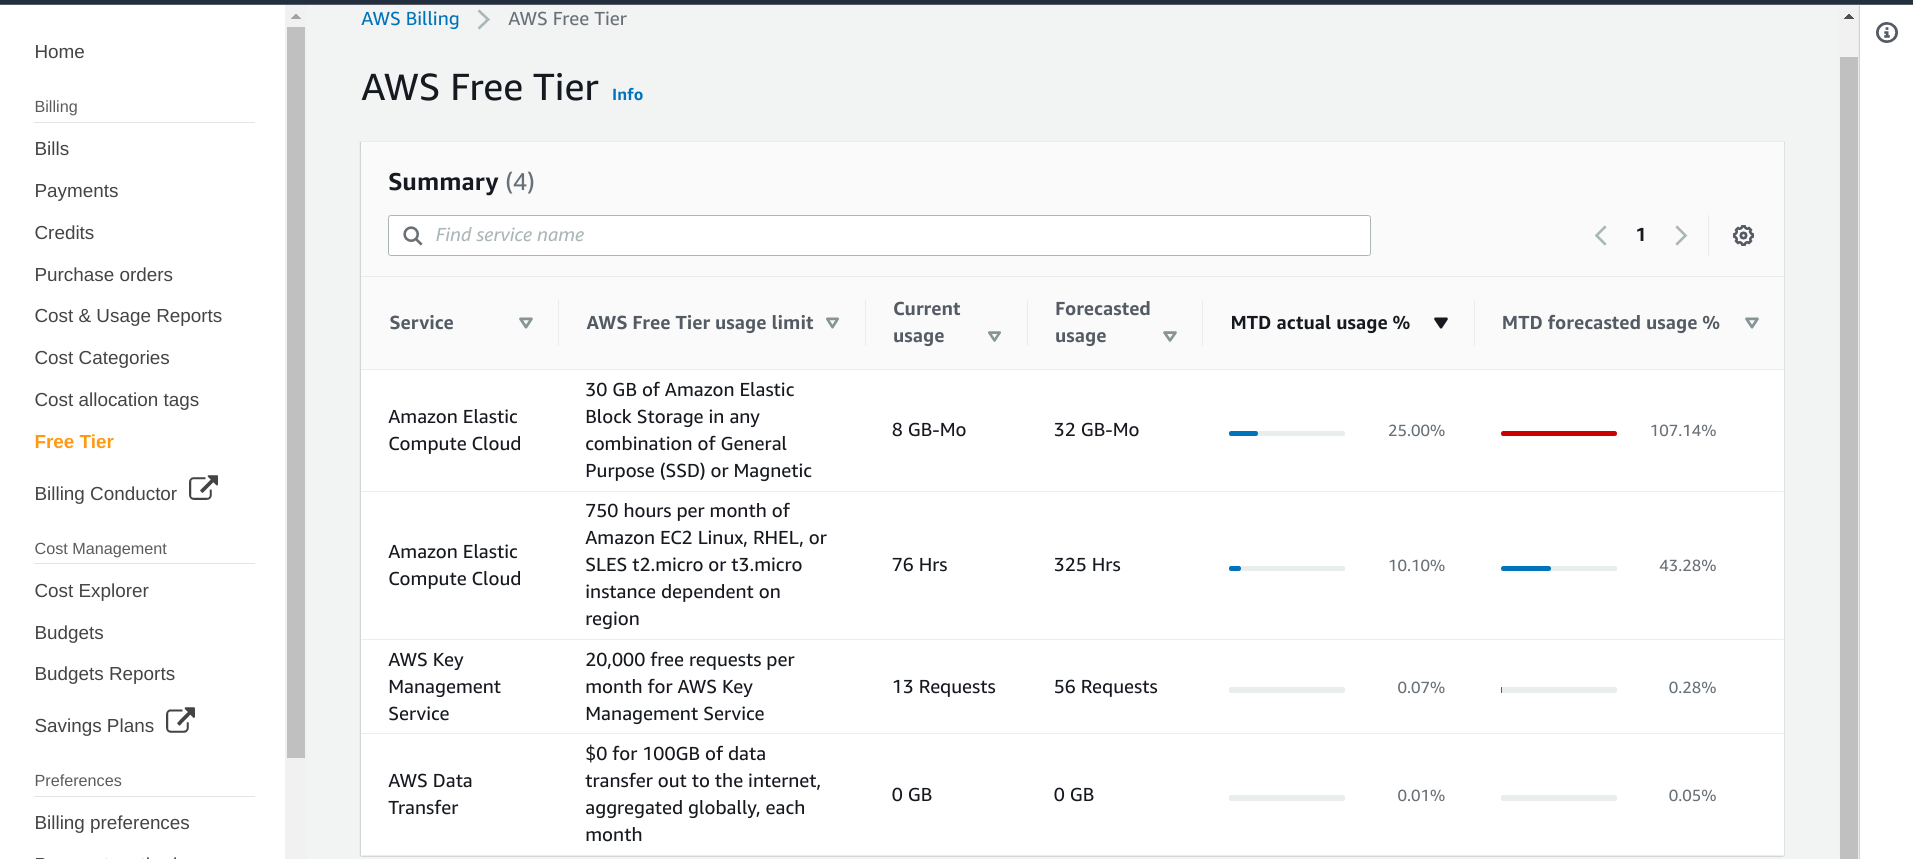The image size is (1913, 859).
Task: Open Cost & Usage Reports
Action: [128, 316]
